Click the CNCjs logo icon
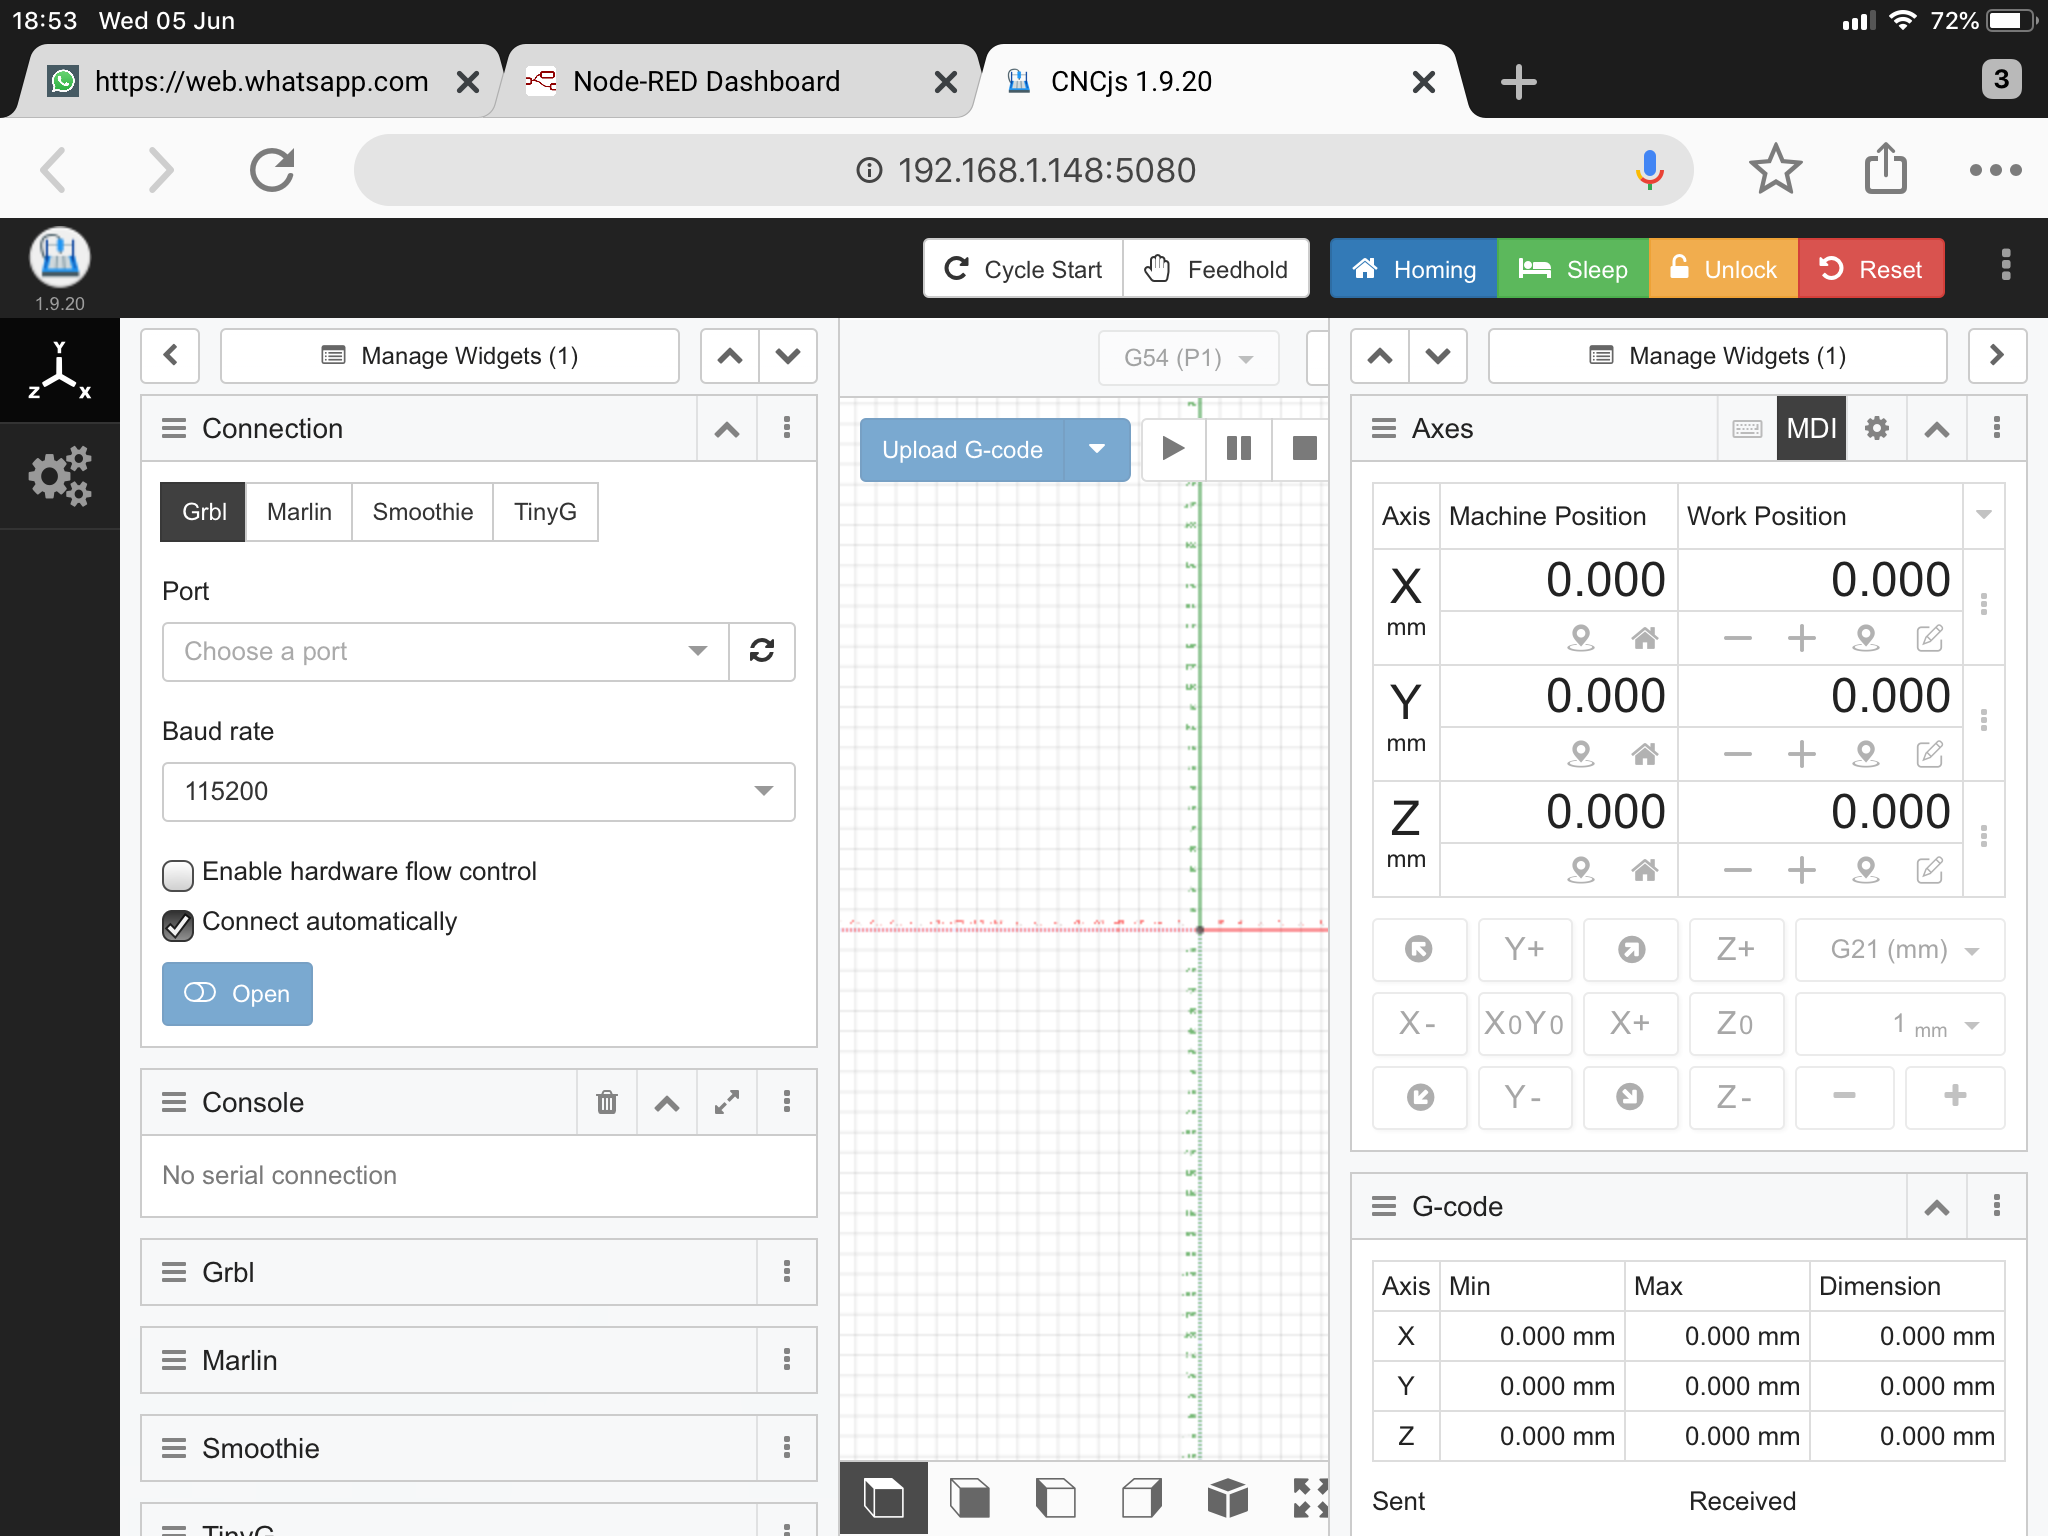 (x=59, y=258)
